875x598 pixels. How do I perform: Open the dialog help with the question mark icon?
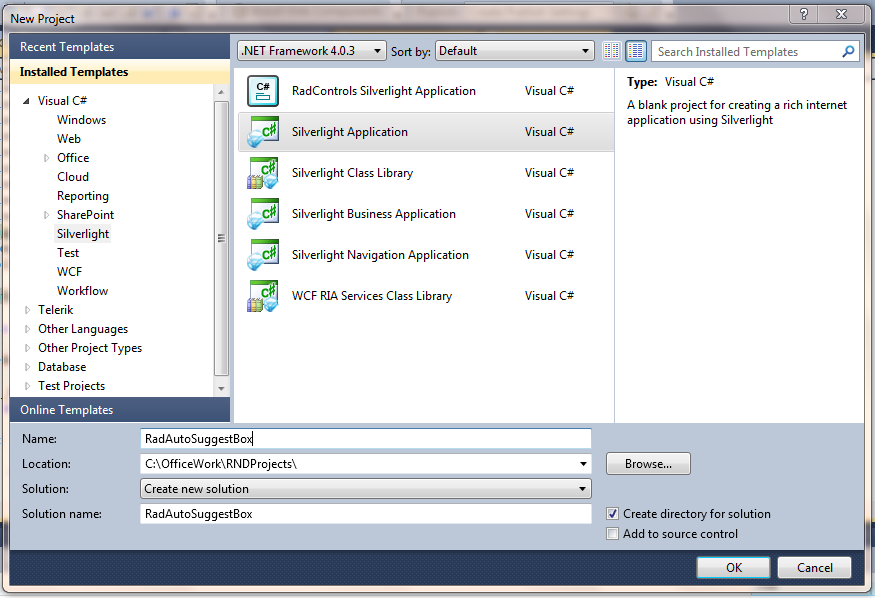(x=802, y=14)
